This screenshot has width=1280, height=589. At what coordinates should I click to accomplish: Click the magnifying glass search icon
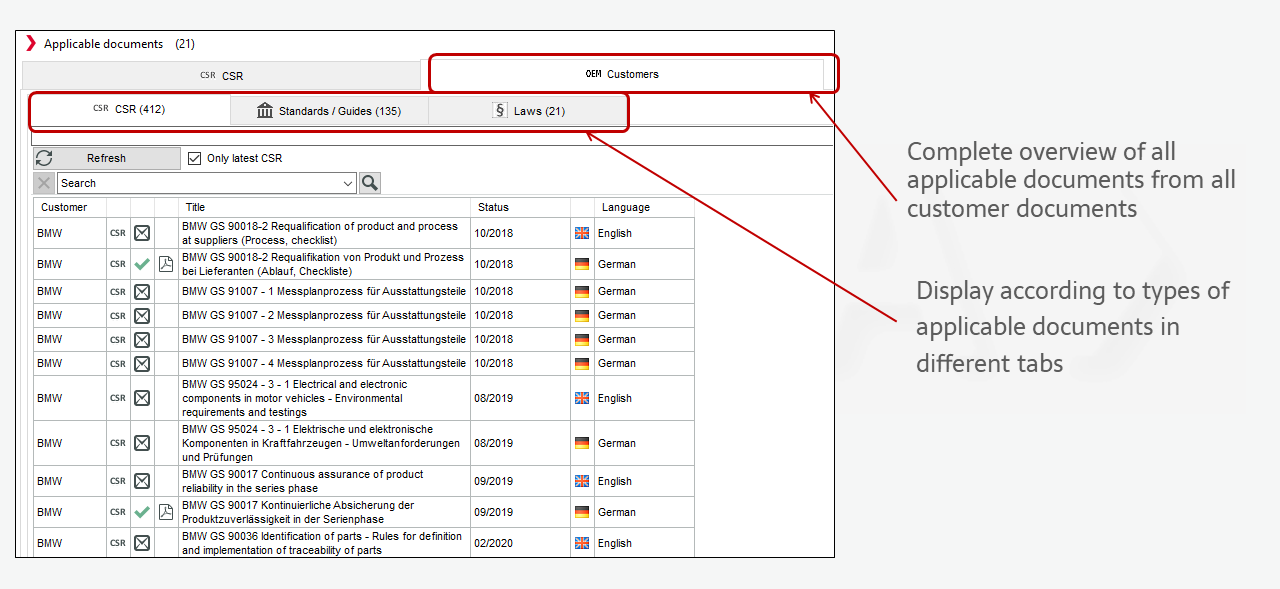coord(370,183)
